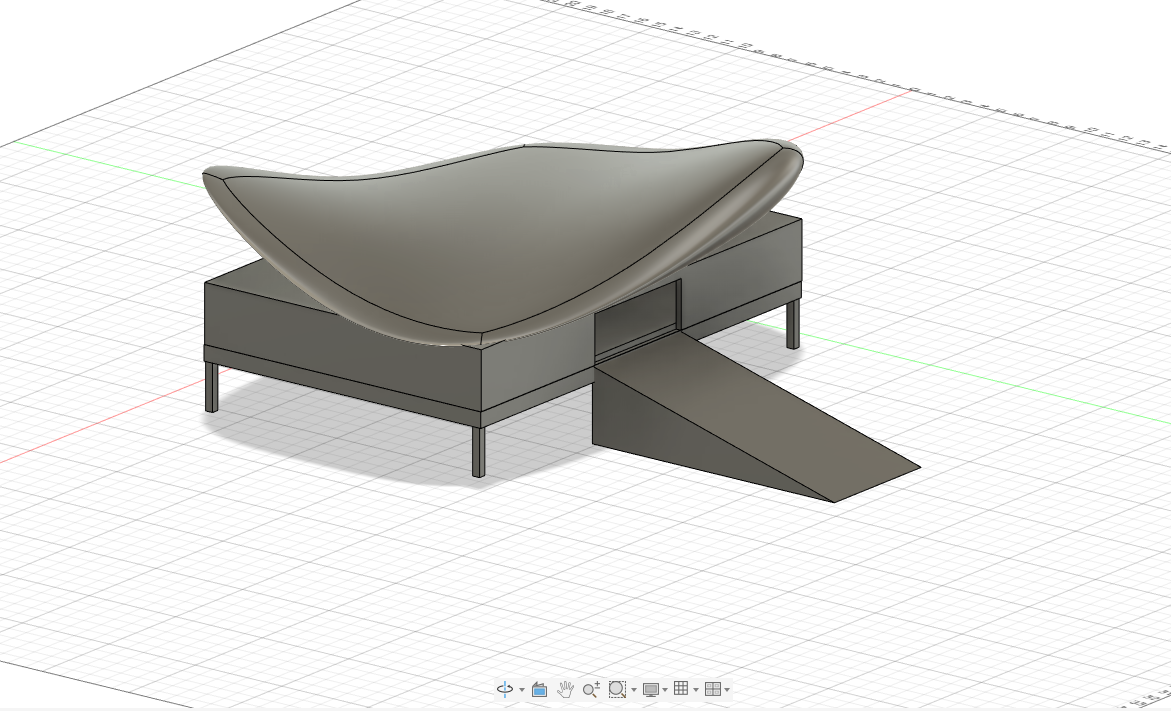Select the Pan hand tool

(x=565, y=689)
